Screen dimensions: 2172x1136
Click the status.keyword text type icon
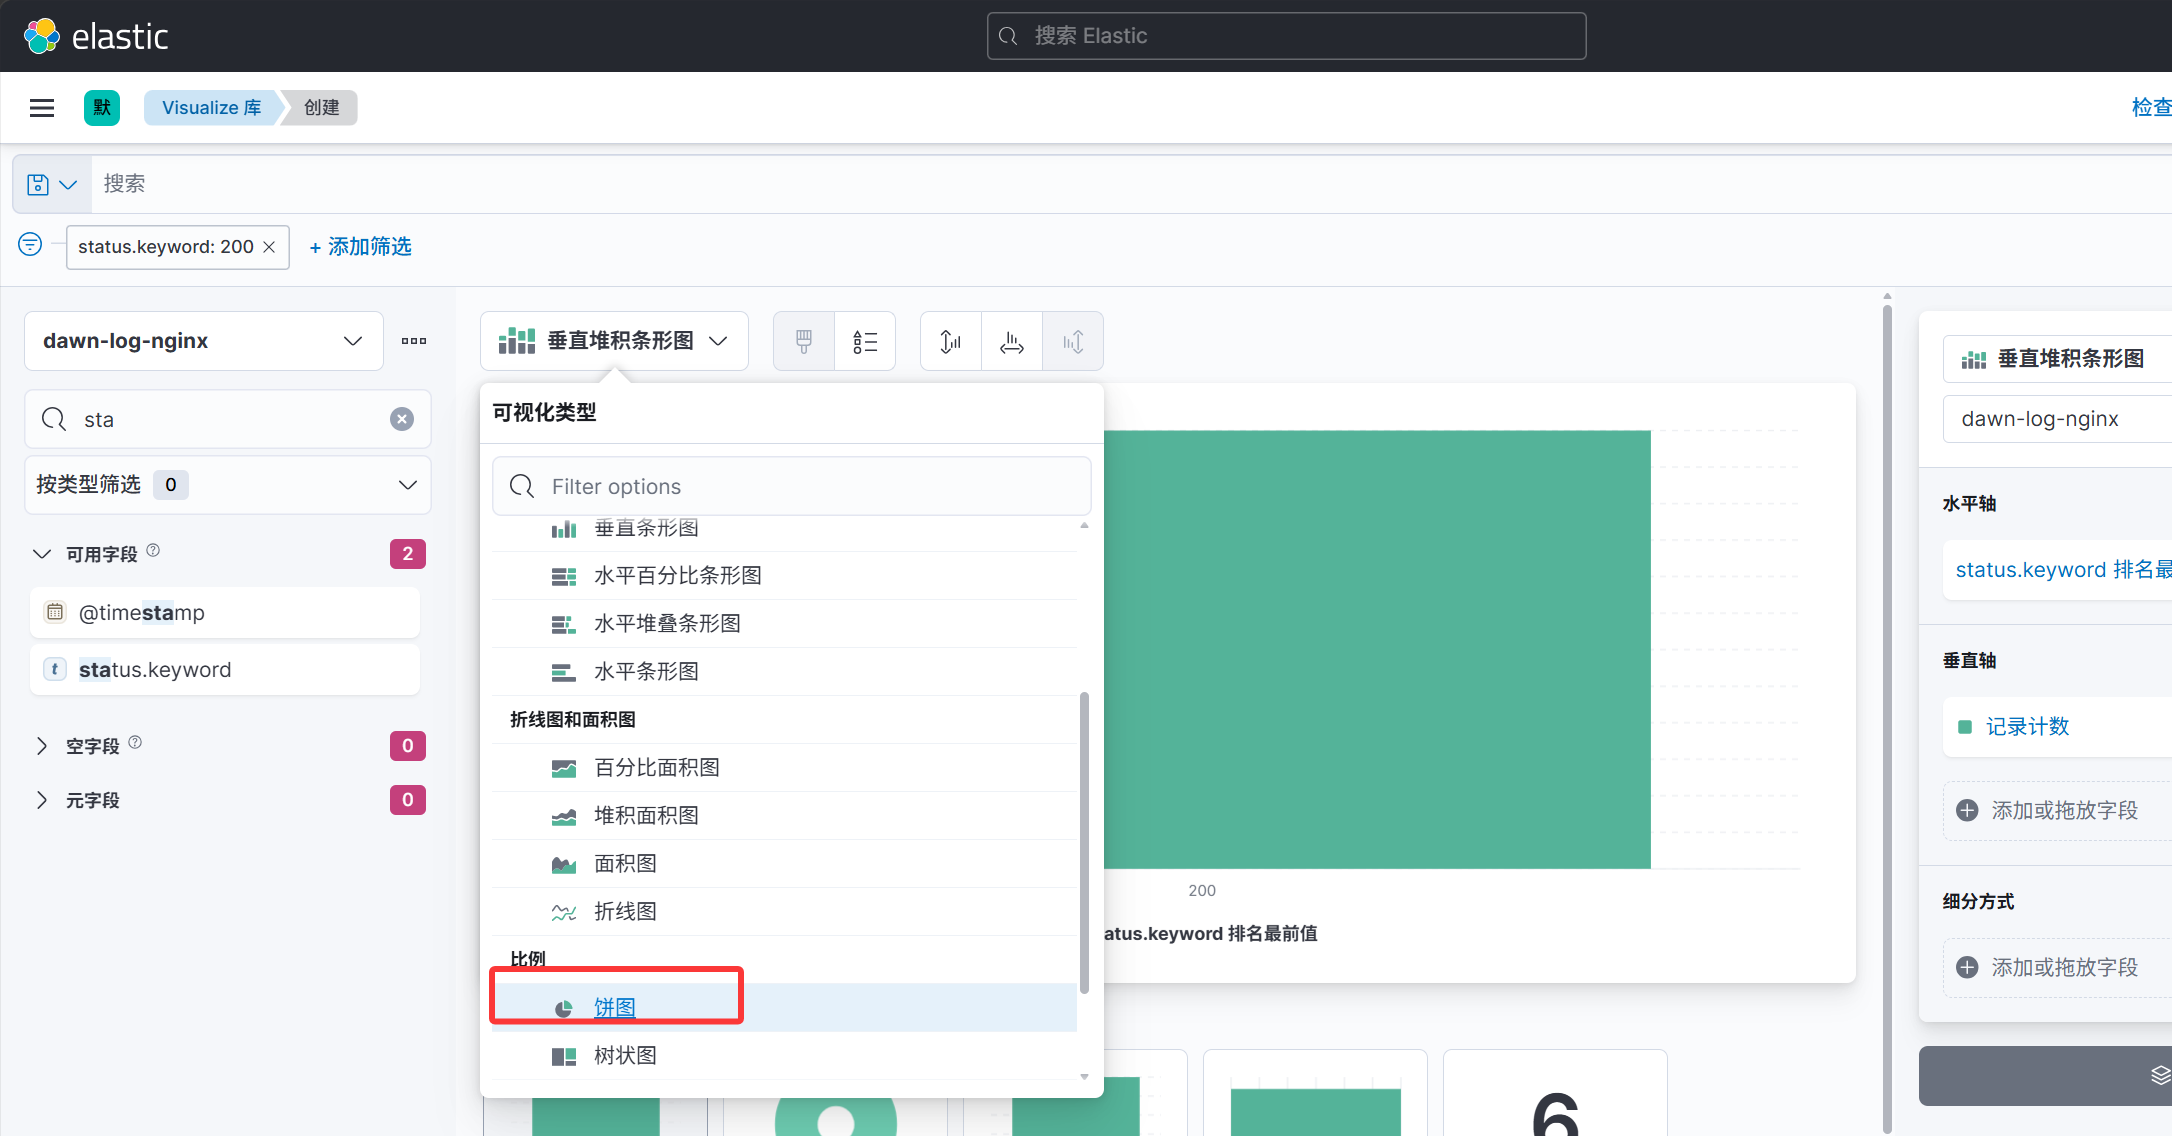click(55, 669)
